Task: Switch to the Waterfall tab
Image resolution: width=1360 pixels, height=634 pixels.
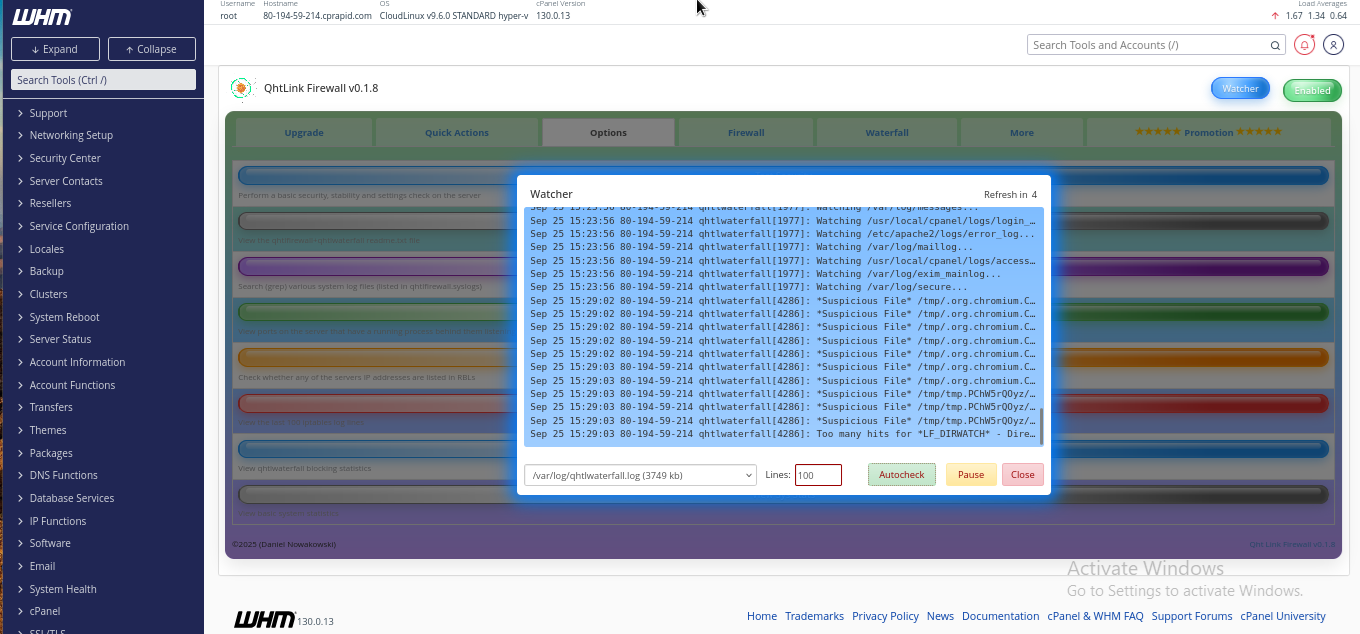Action: coord(887,132)
